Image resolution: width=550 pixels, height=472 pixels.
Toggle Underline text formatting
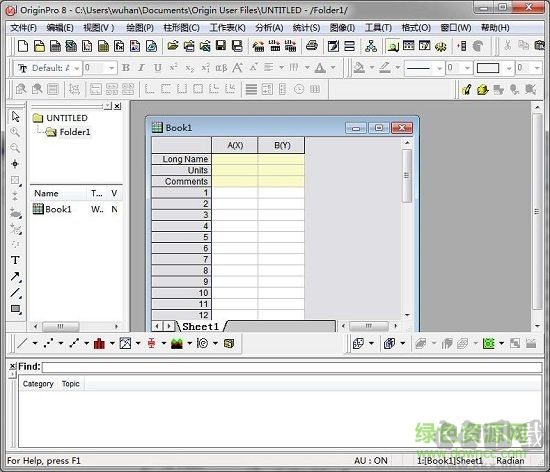pyautogui.click(x=158, y=68)
